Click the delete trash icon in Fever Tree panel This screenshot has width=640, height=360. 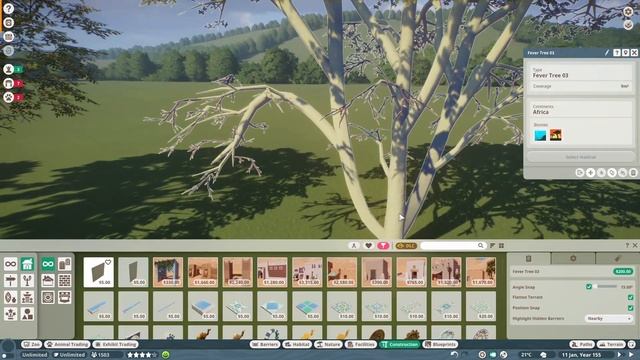coord(633,173)
